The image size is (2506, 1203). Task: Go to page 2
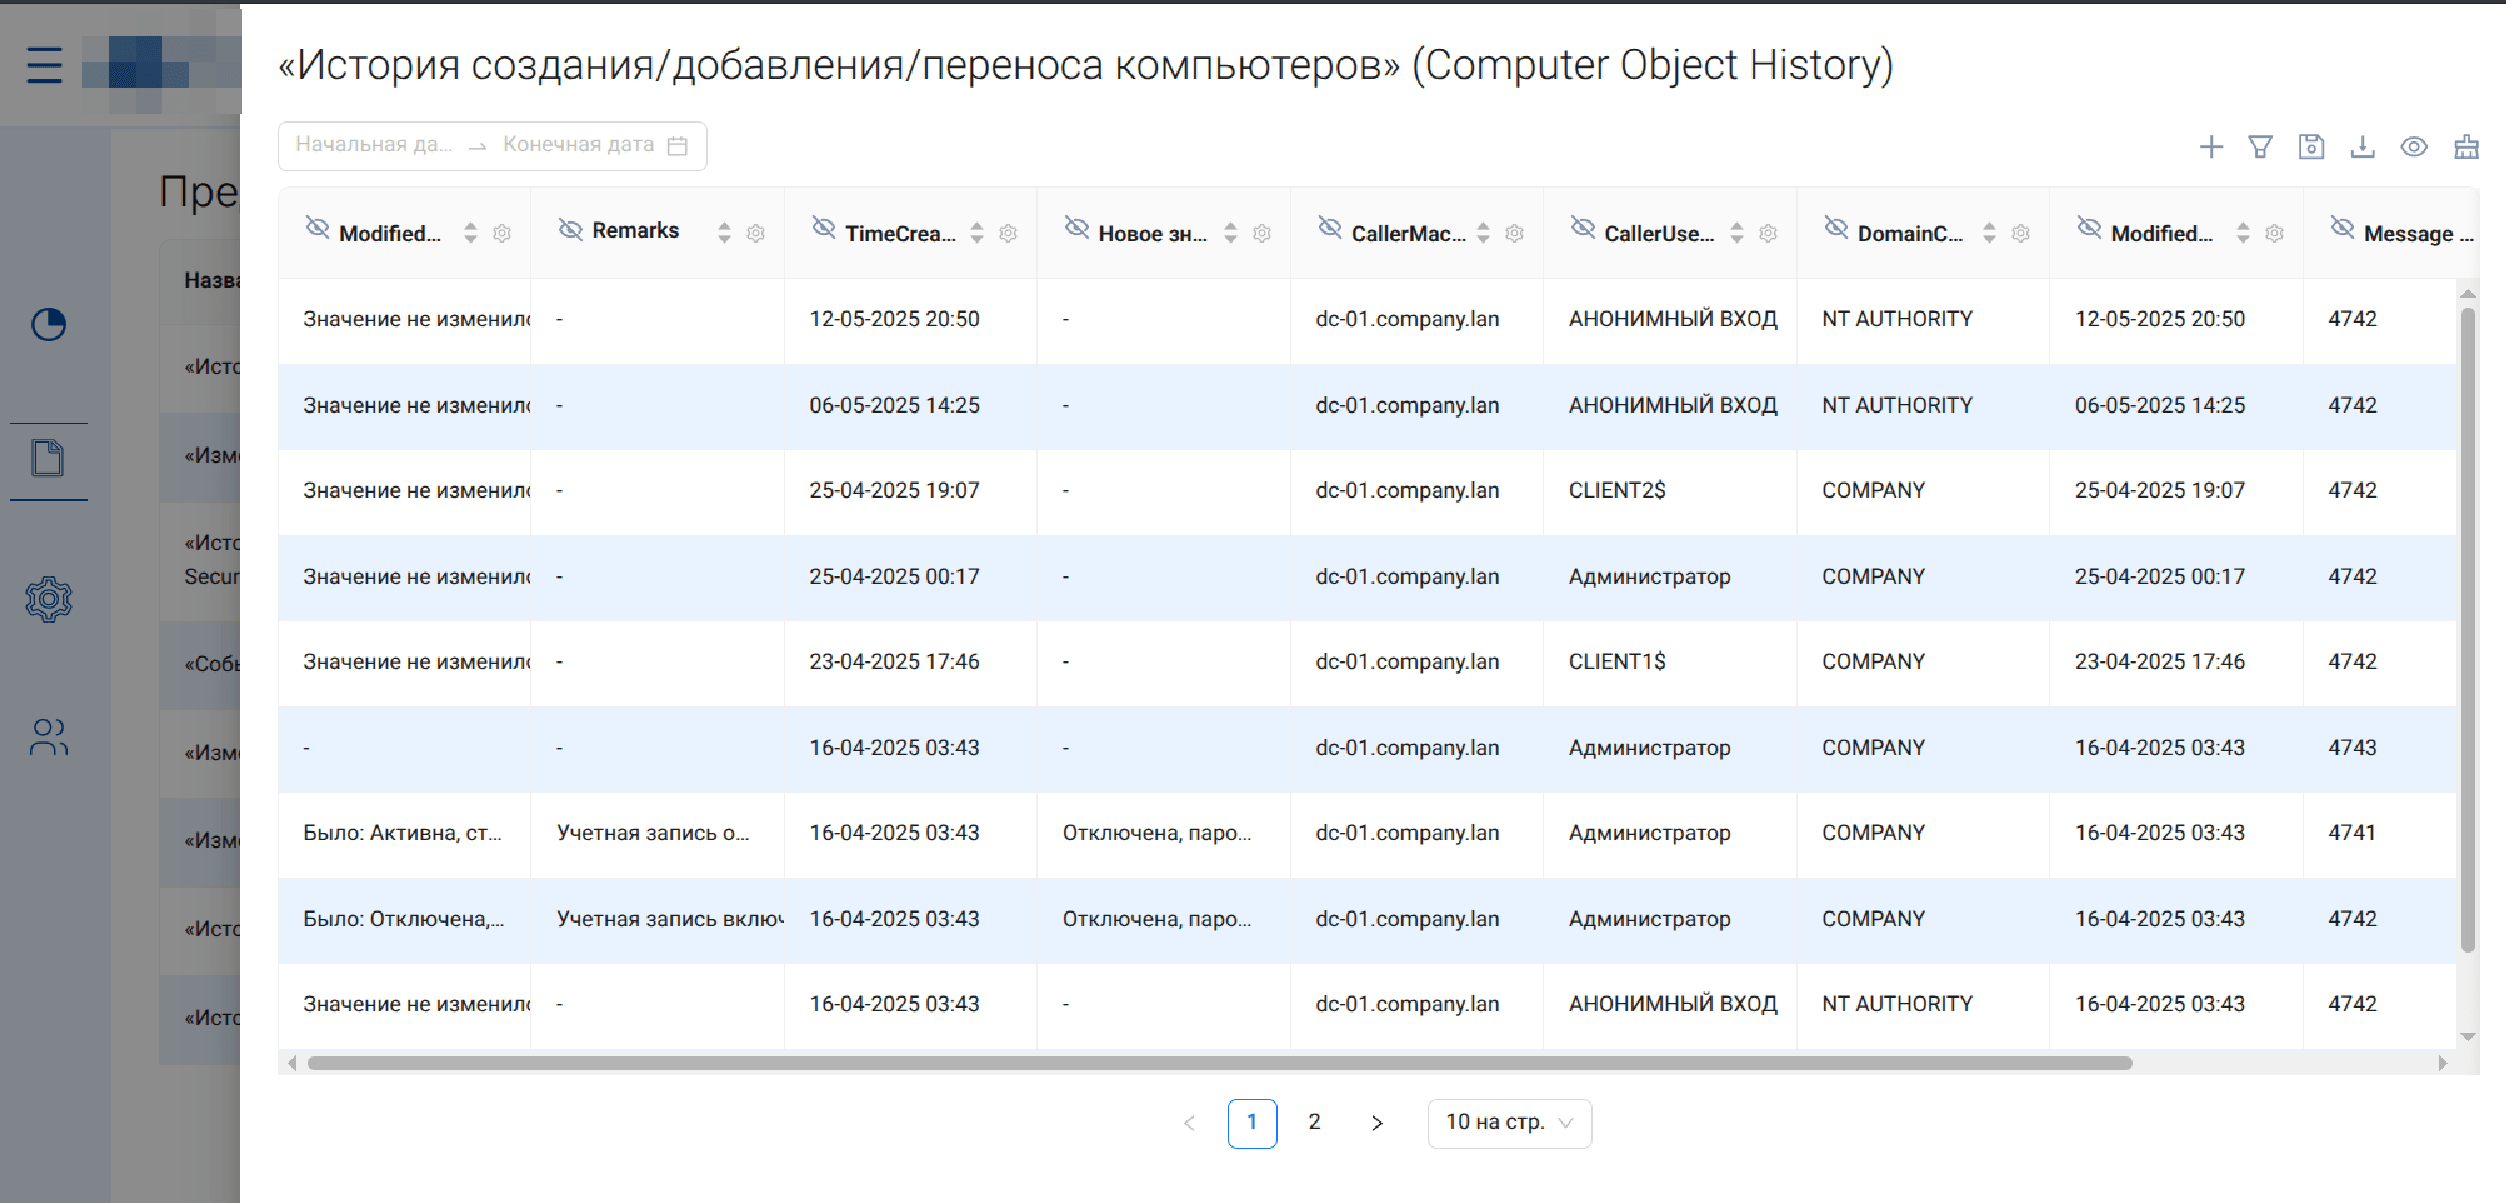1314,1122
